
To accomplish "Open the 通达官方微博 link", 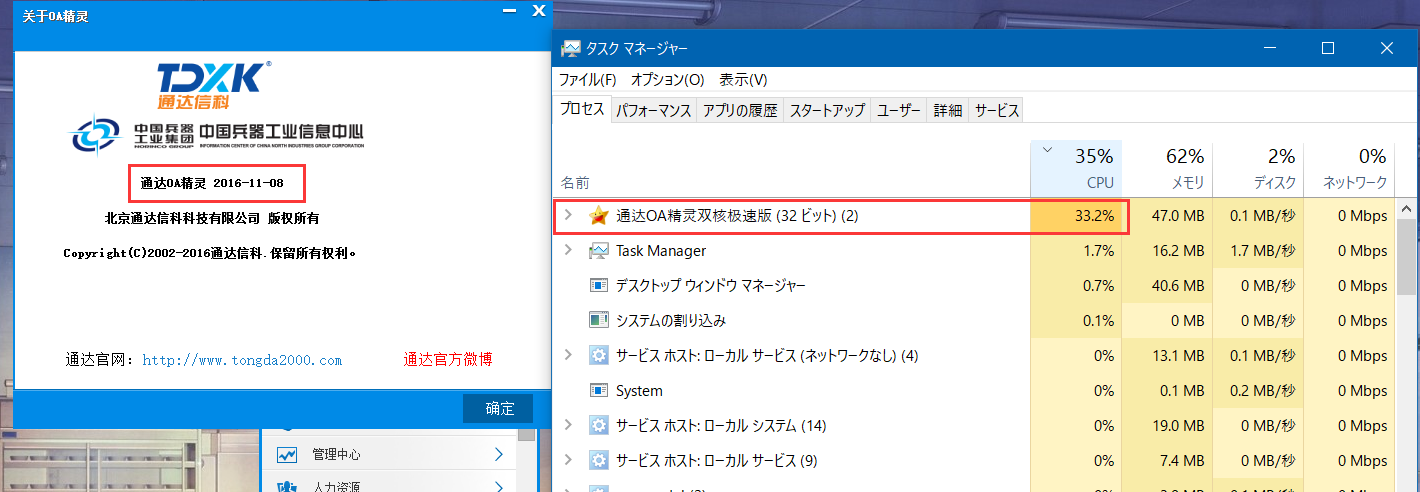I will point(448,359).
